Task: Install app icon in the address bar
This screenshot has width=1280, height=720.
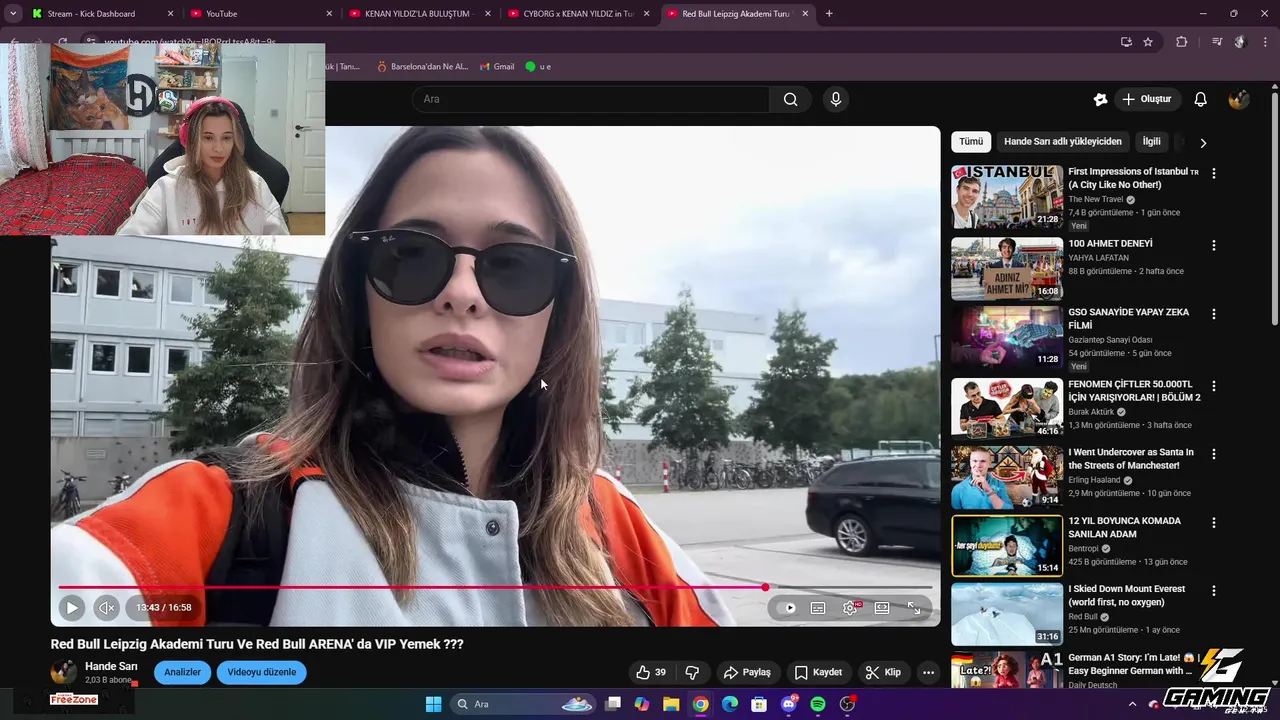Action: pyautogui.click(x=1126, y=42)
